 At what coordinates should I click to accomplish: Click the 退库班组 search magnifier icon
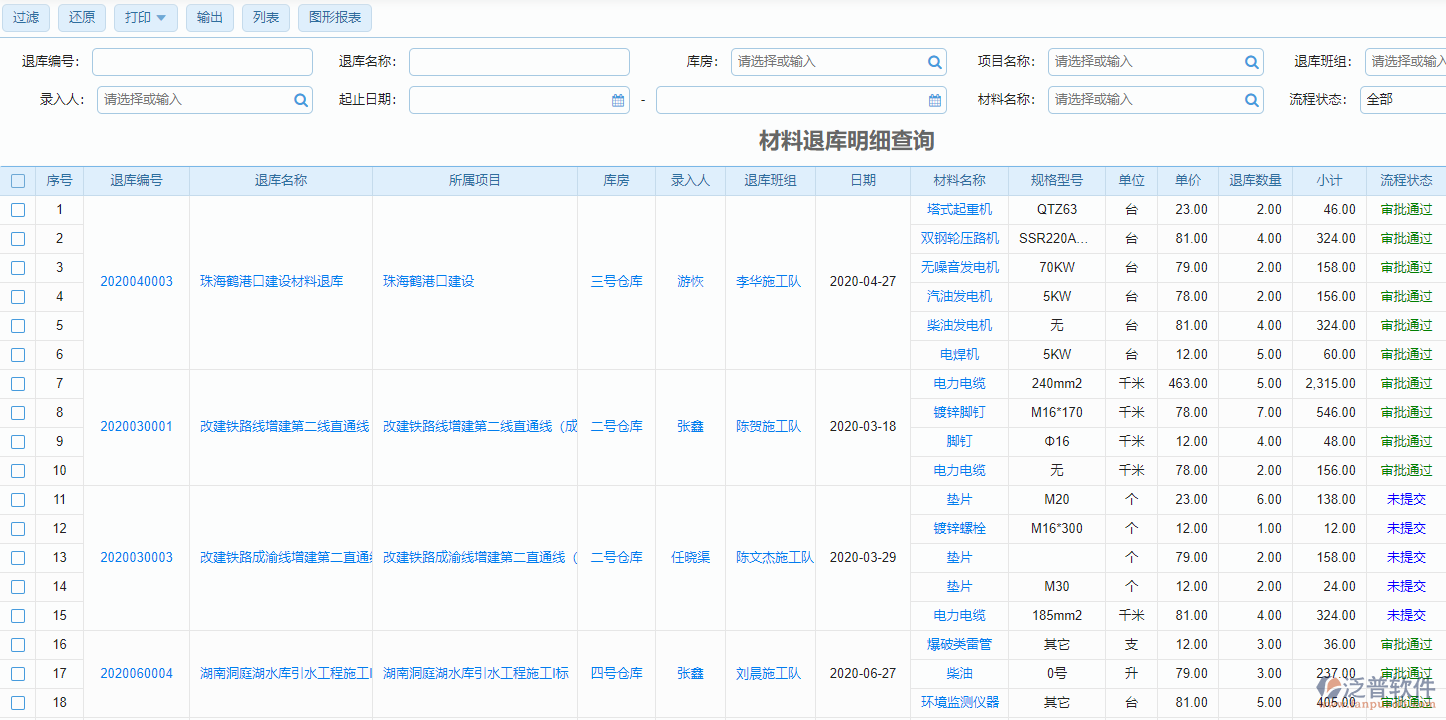tap(1441, 61)
